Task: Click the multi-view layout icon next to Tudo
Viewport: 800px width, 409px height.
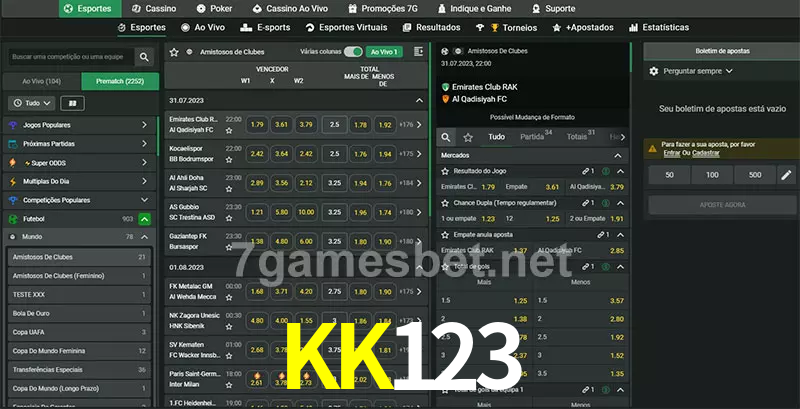Action: coord(72,104)
